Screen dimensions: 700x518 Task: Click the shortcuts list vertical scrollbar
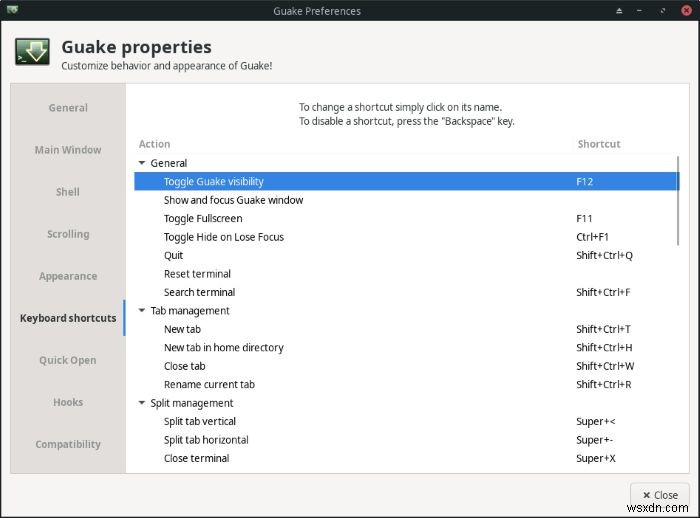click(678, 201)
